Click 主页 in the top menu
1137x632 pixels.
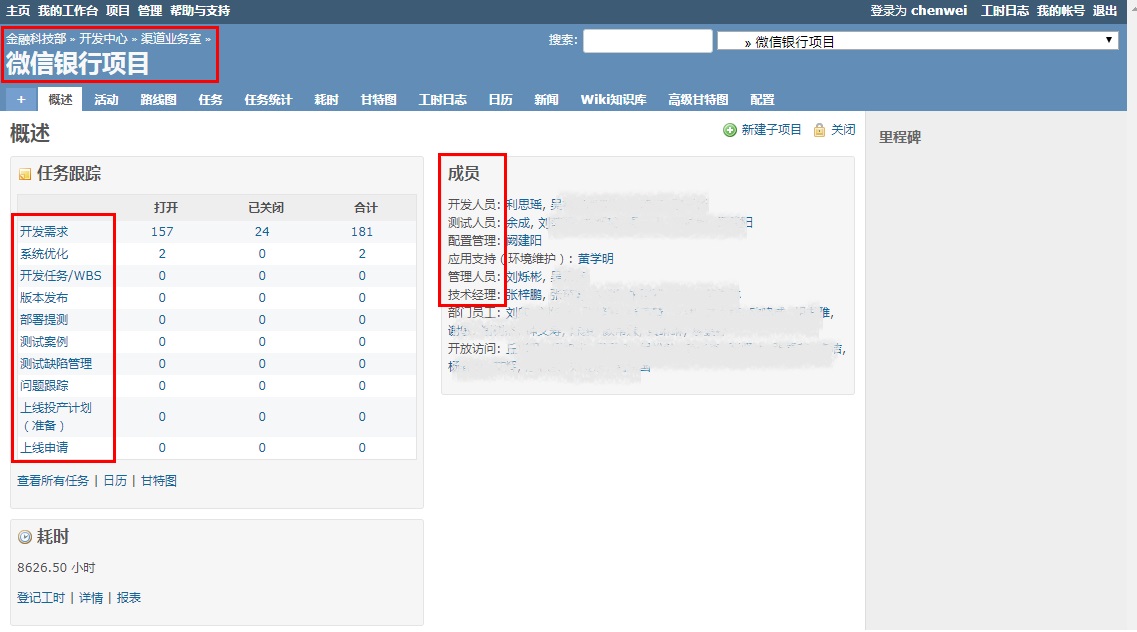[18, 10]
